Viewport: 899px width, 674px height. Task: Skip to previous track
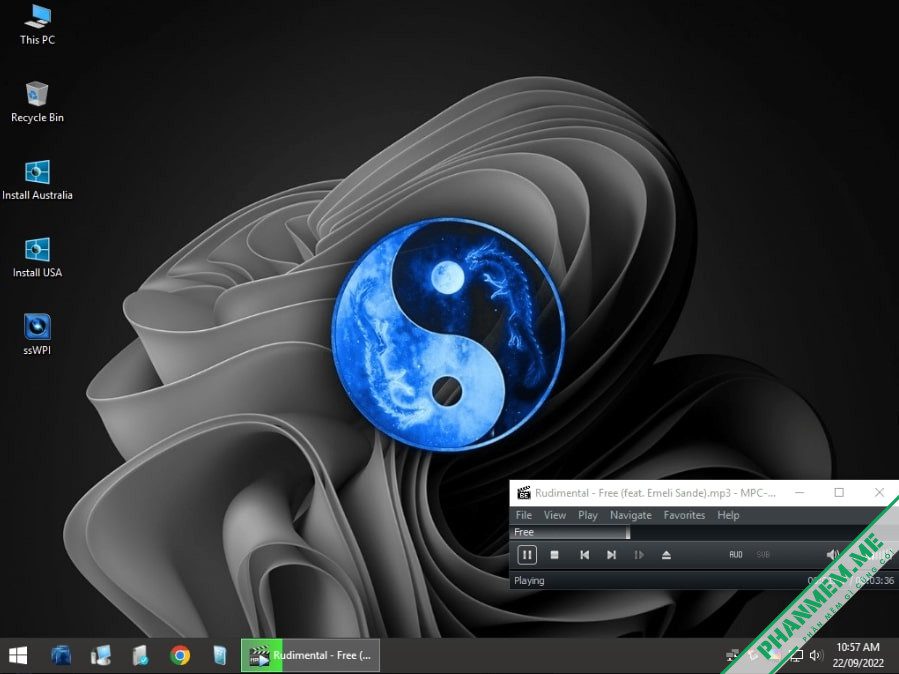[584, 555]
